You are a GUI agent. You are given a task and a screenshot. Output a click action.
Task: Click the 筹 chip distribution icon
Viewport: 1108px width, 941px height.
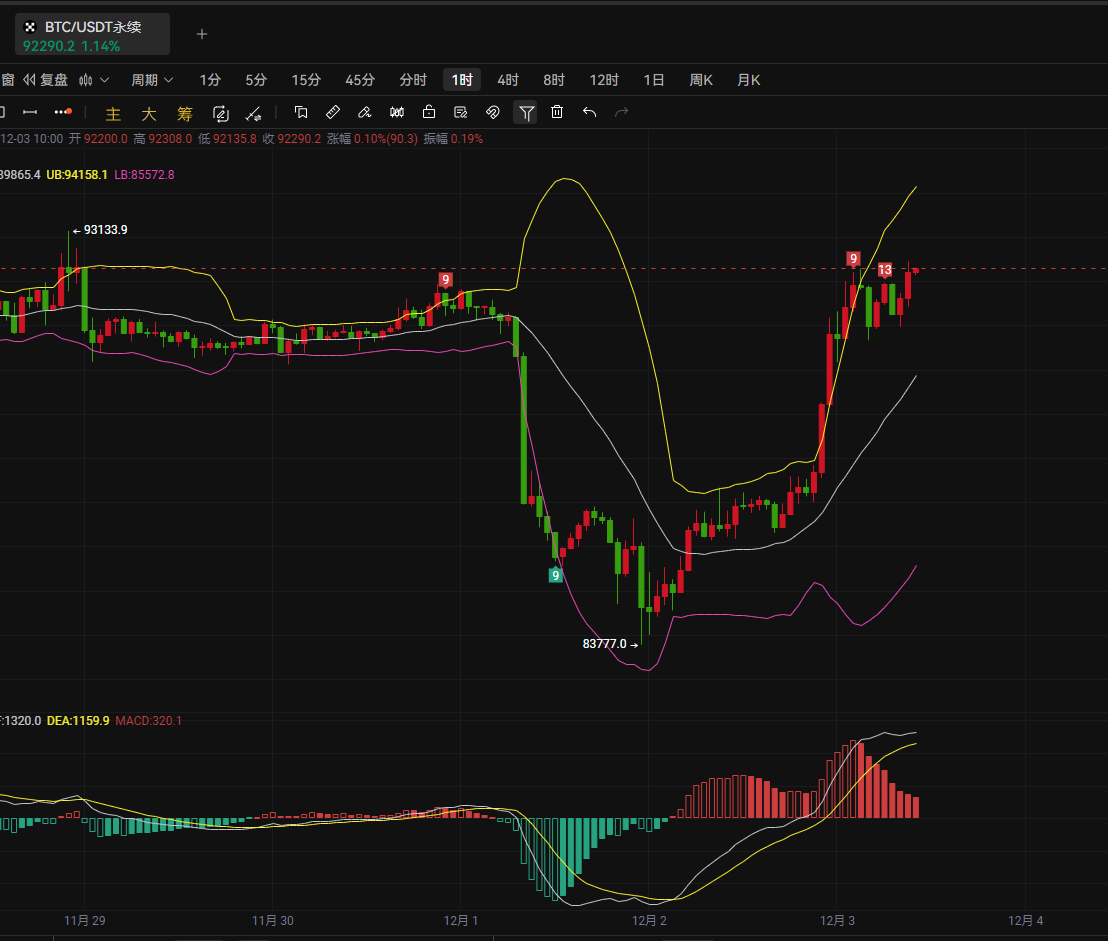tap(184, 113)
